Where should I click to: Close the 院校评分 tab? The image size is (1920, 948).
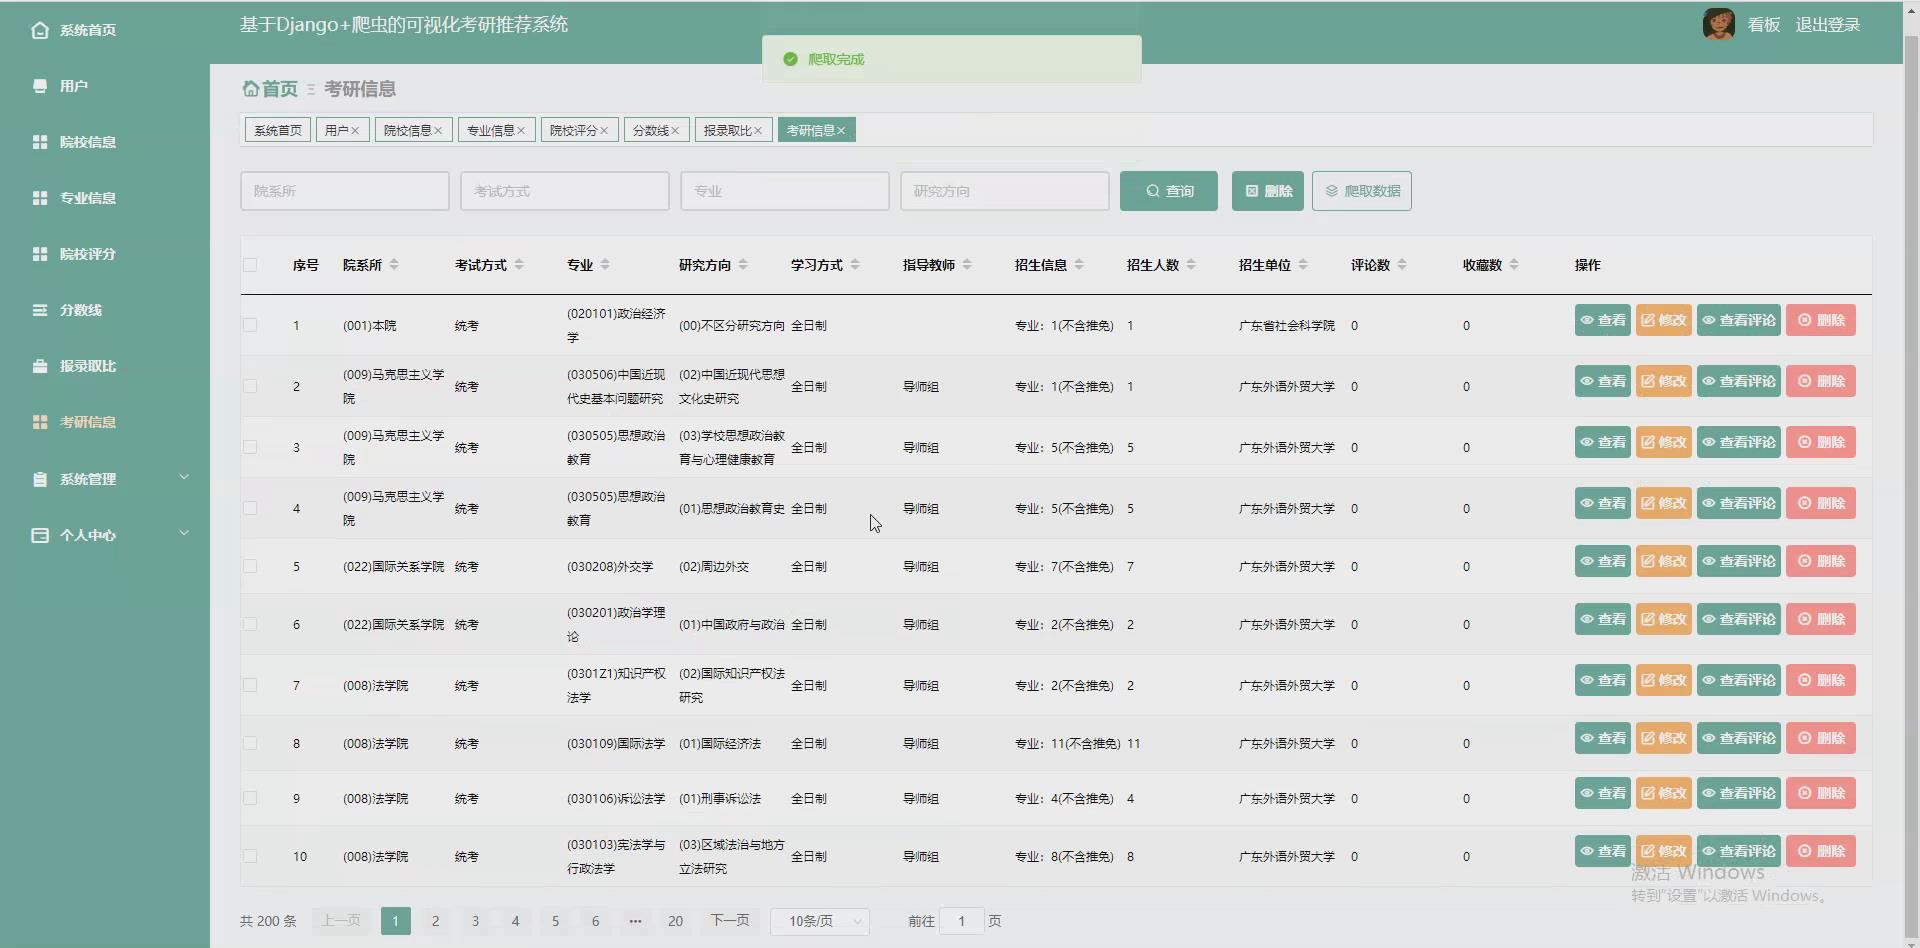(x=604, y=131)
